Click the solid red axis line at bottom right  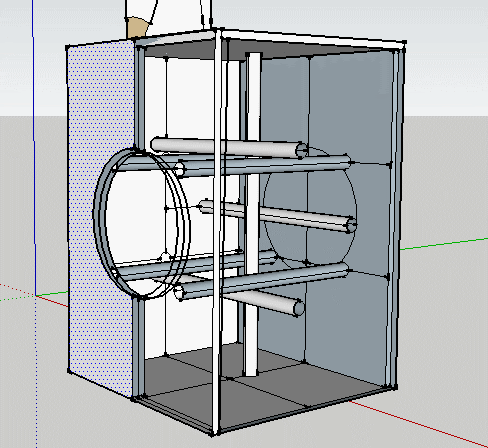coord(417,423)
